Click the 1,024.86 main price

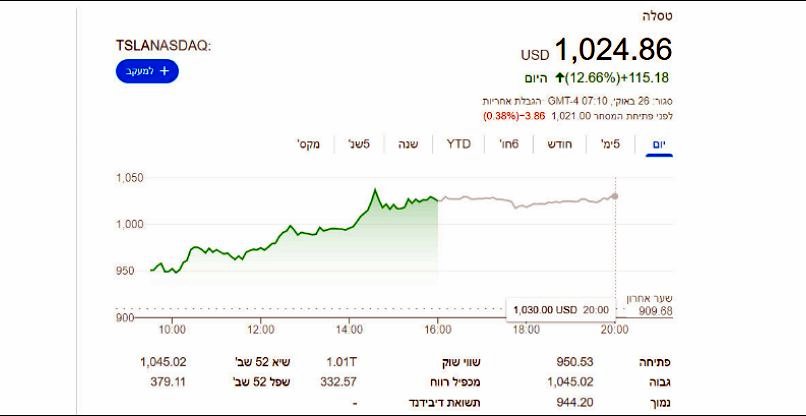coord(612,49)
